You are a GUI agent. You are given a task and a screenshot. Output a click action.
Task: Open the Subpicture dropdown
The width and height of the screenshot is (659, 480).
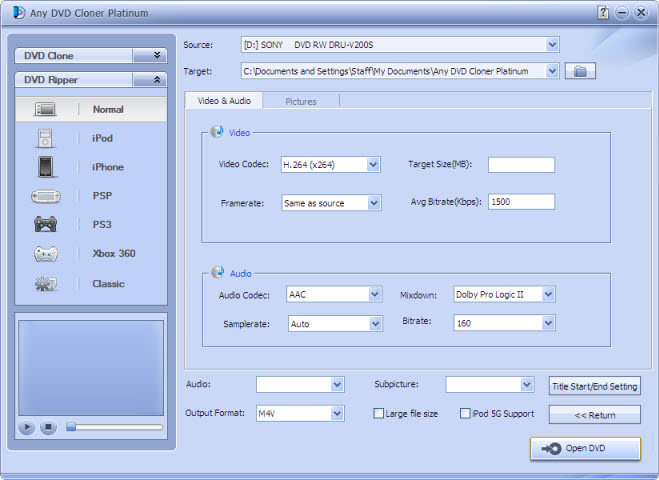(x=527, y=385)
